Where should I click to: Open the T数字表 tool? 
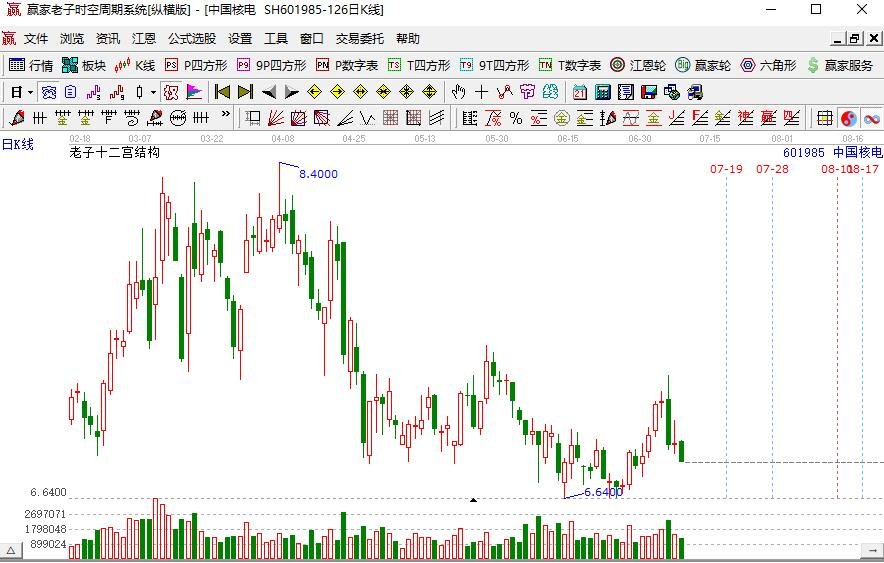coord(570,65)
